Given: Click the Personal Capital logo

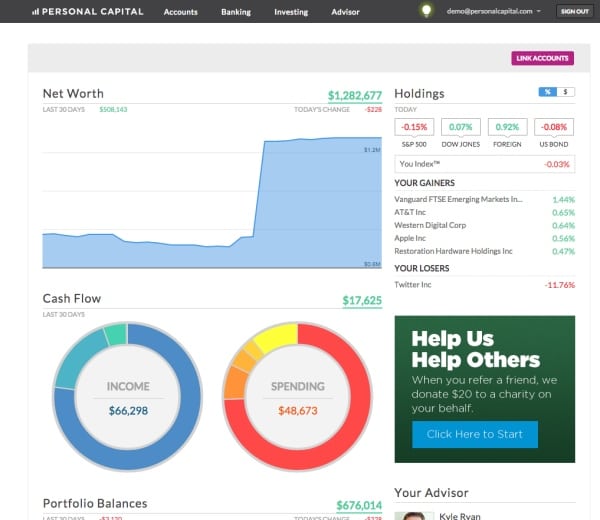Looking at the screenshot, I should (88, 11).
